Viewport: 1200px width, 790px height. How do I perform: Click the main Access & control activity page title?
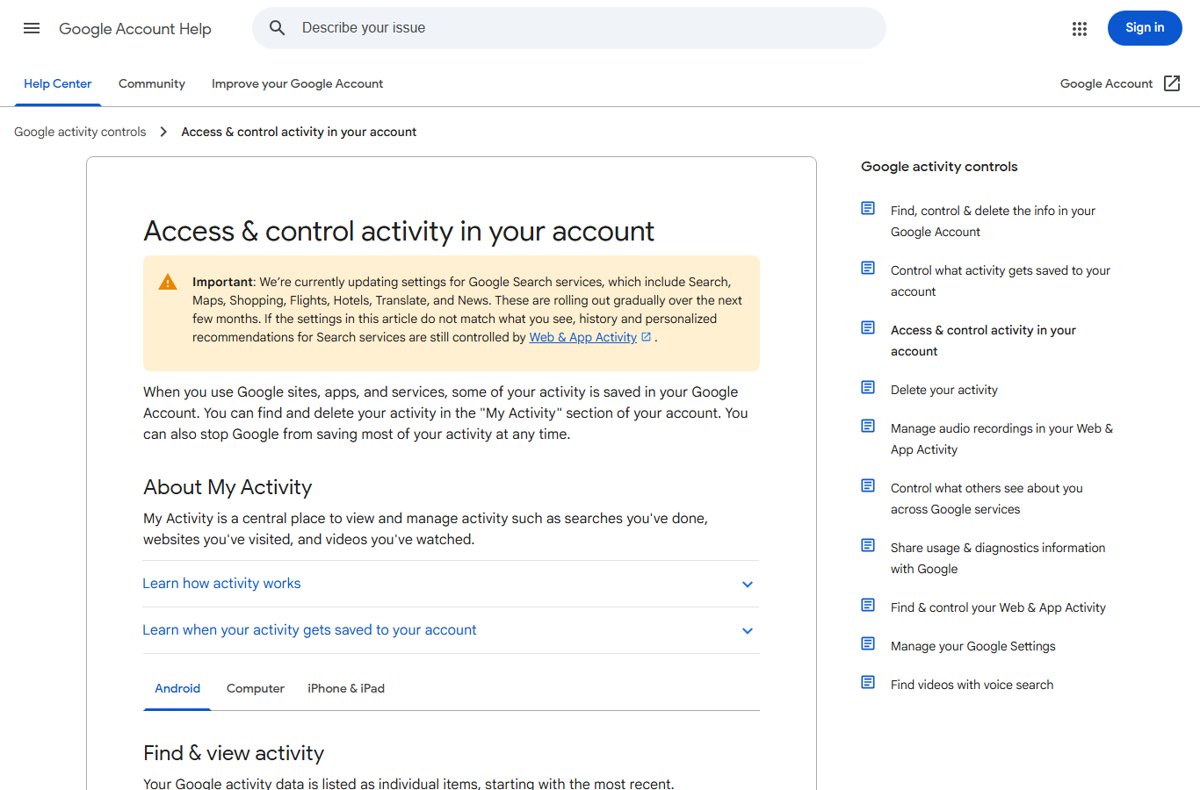(x=398, y=231)
